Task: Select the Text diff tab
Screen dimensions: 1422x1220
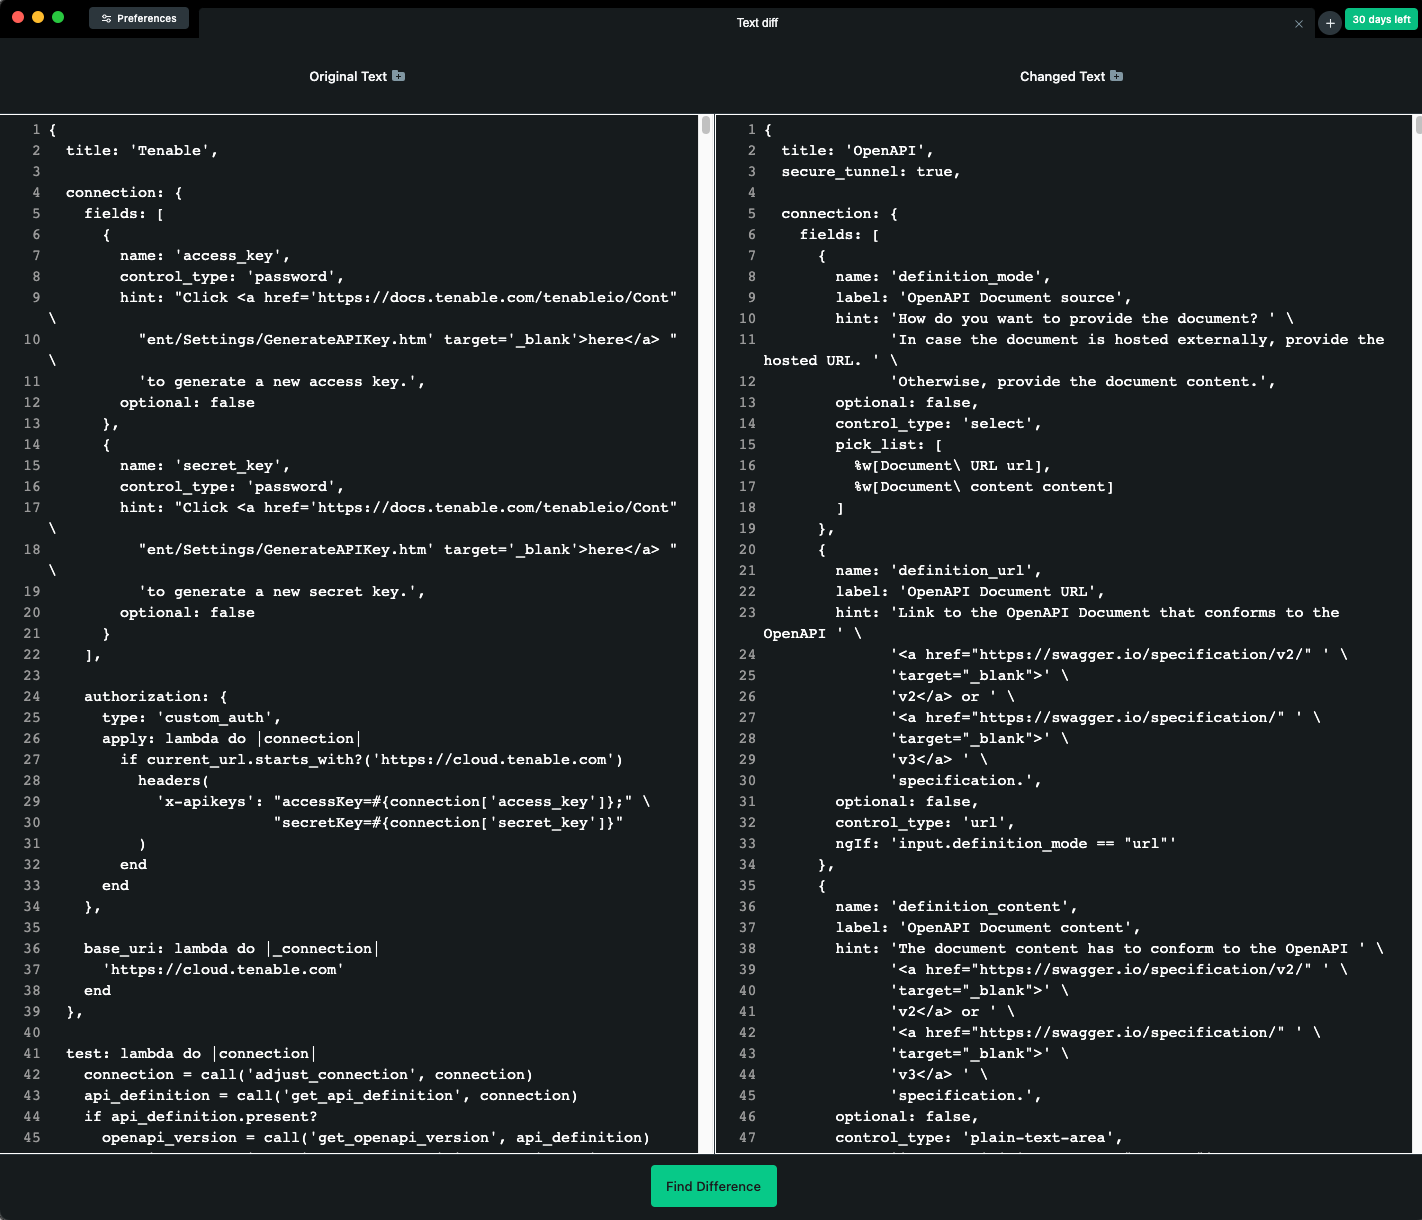Action: click(757, 22)
